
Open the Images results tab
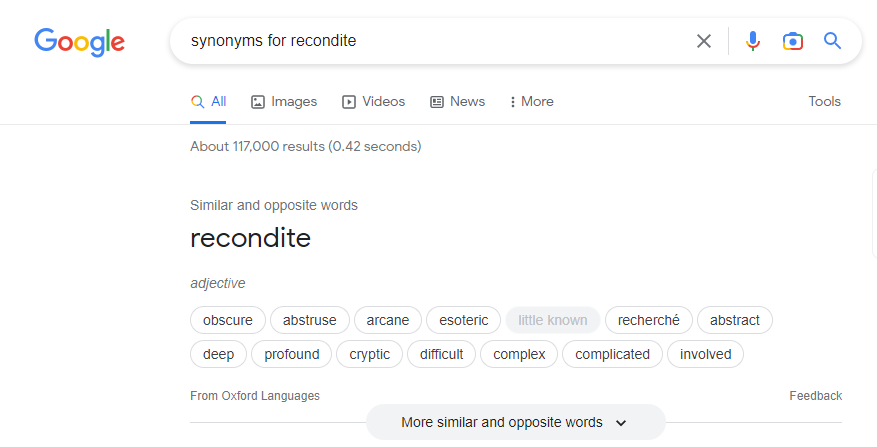pos(284,101)
